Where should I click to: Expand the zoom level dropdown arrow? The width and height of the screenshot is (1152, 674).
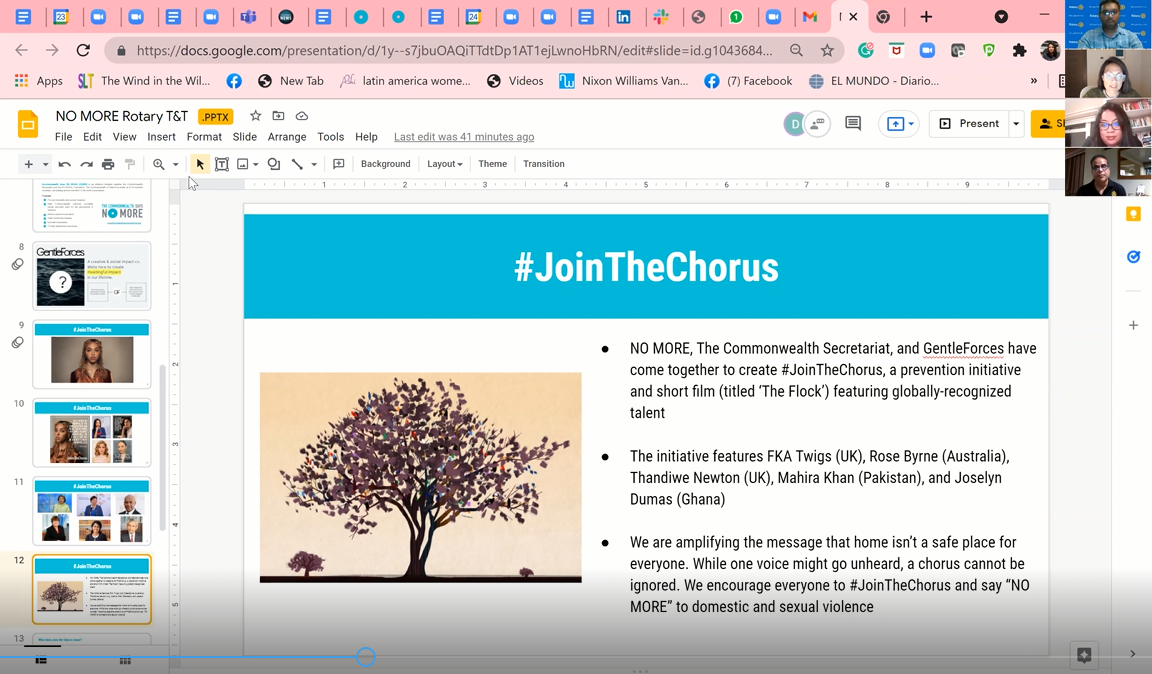pos(175,164)
